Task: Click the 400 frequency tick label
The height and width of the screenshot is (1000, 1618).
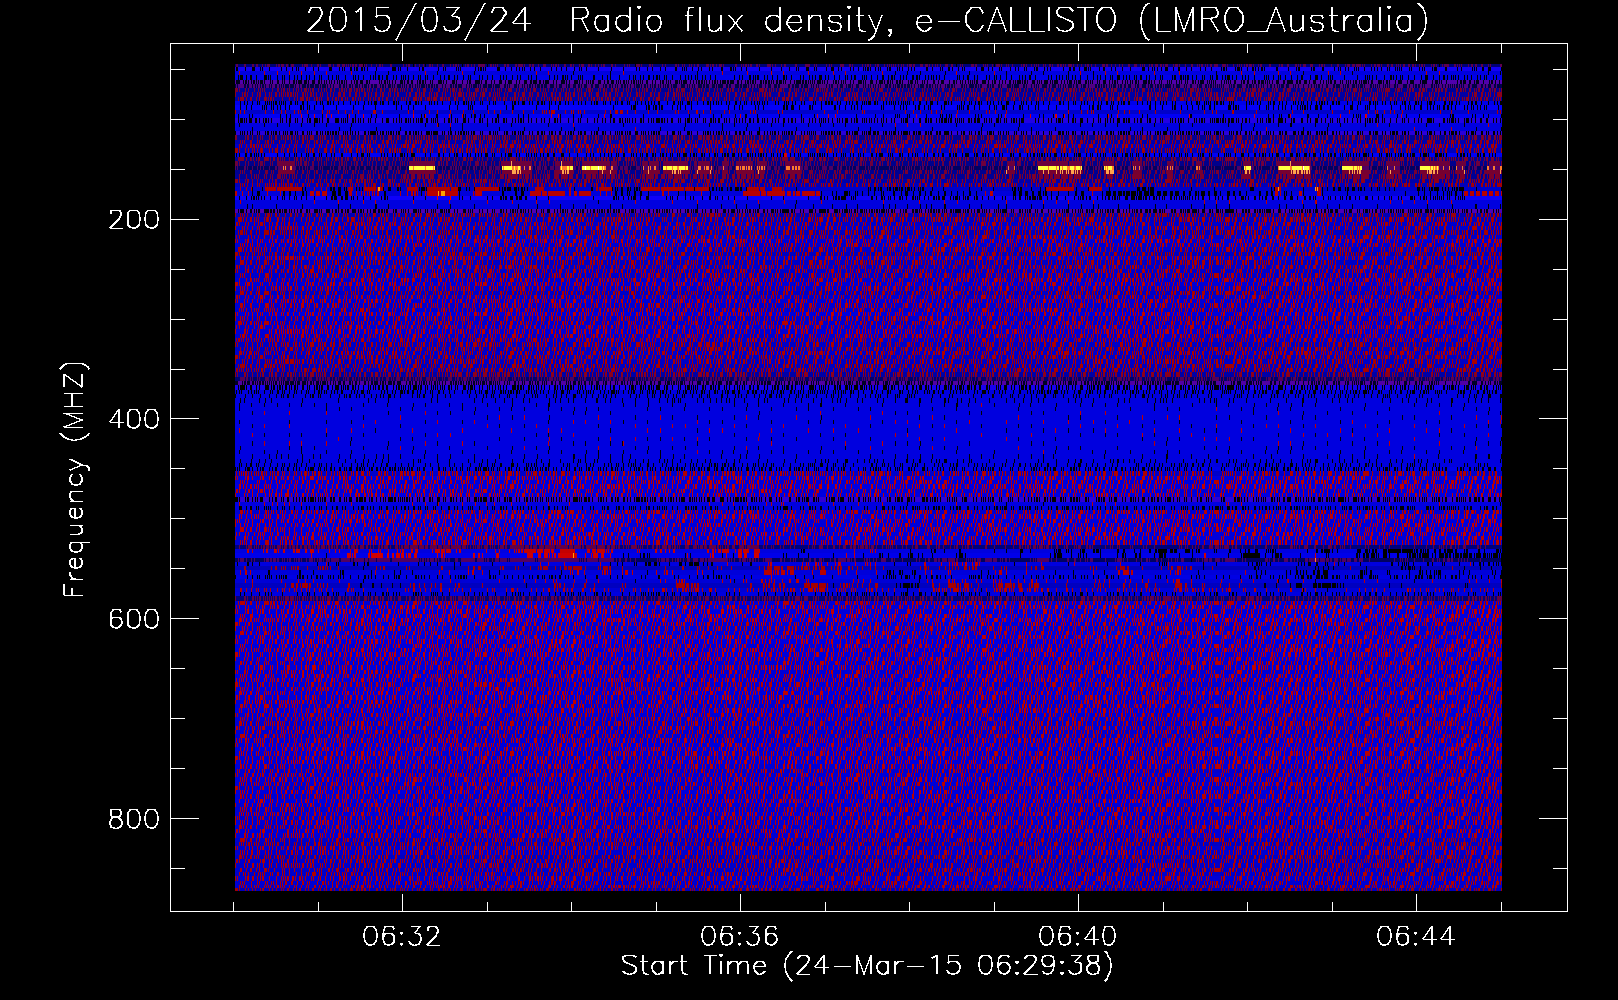Action: pos(132,419)
